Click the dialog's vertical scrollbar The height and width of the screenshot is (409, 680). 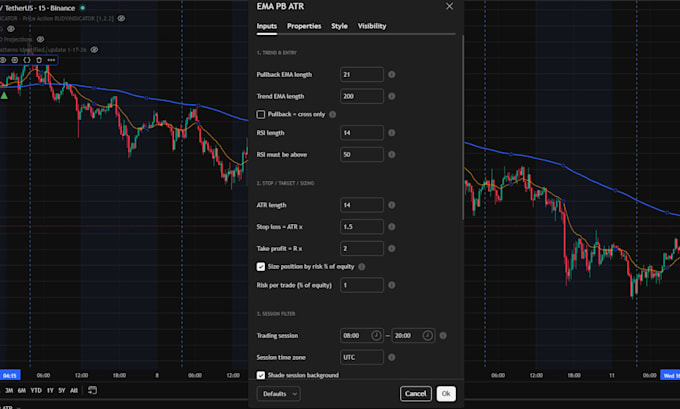(x=463, y=128)
